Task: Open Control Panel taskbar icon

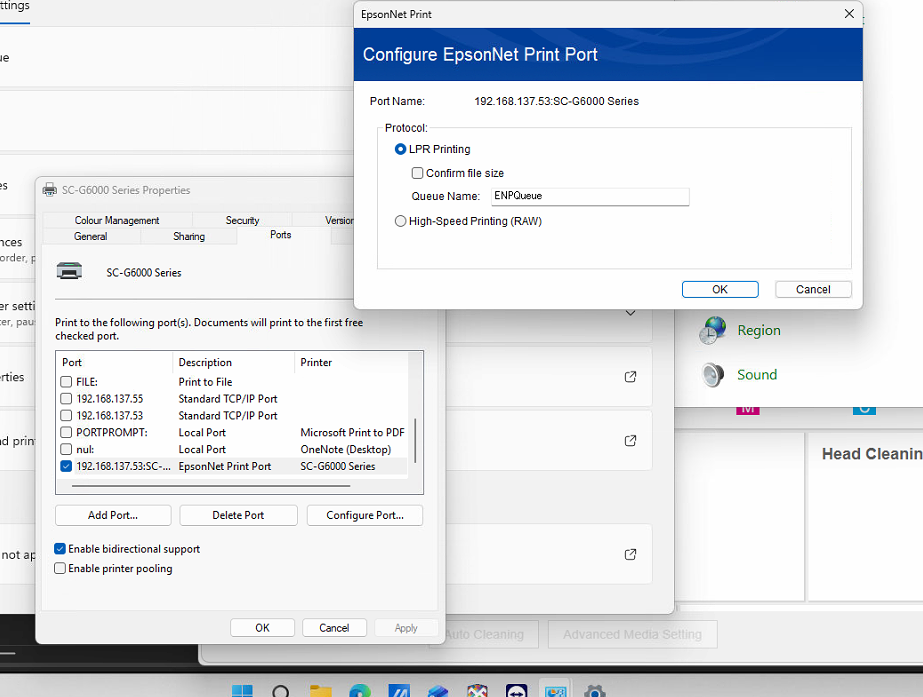Action: [x=555, y=691]
